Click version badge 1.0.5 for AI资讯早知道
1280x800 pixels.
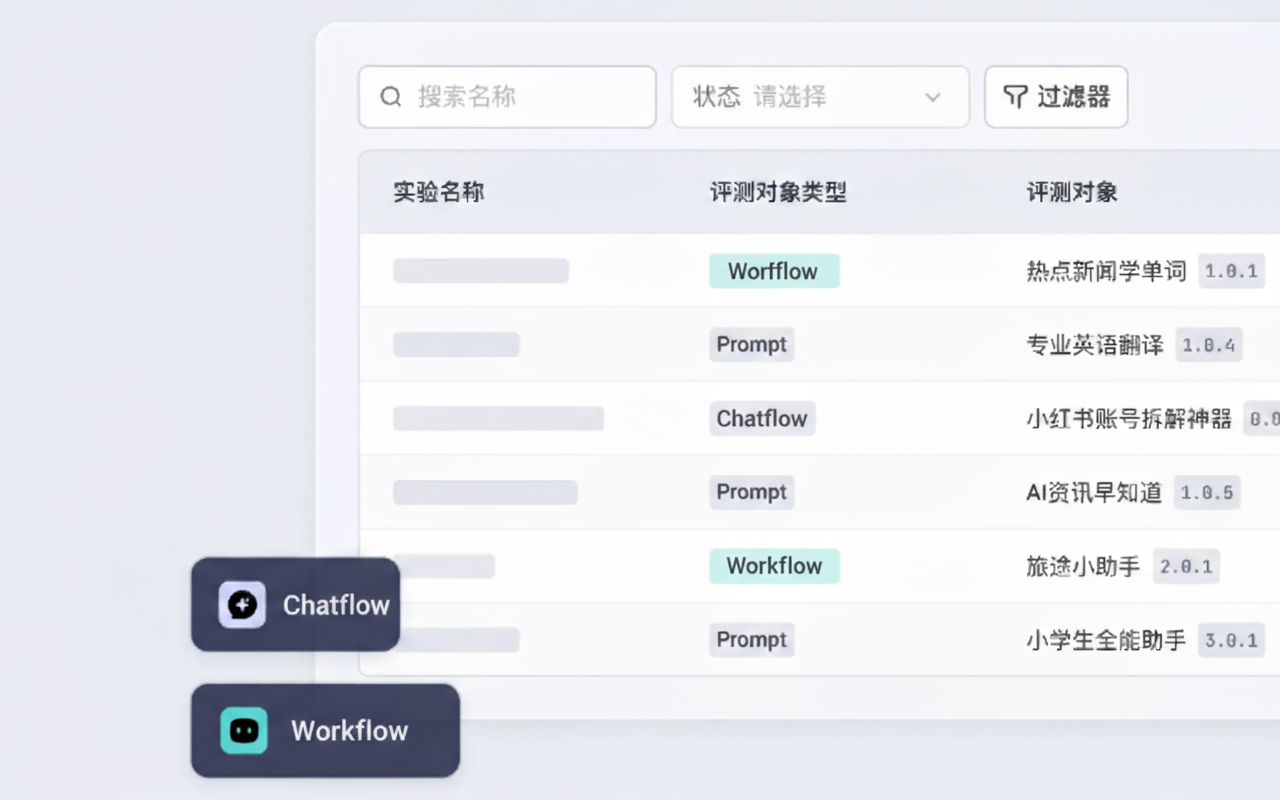click(x=1207, y=492)
